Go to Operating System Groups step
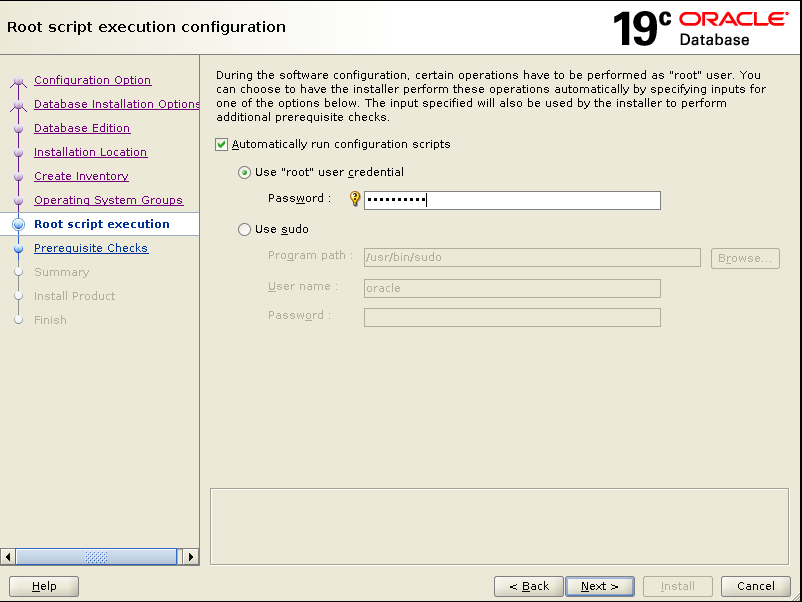Viewport: 802px width, 602px height. click(x=108, y=200)
